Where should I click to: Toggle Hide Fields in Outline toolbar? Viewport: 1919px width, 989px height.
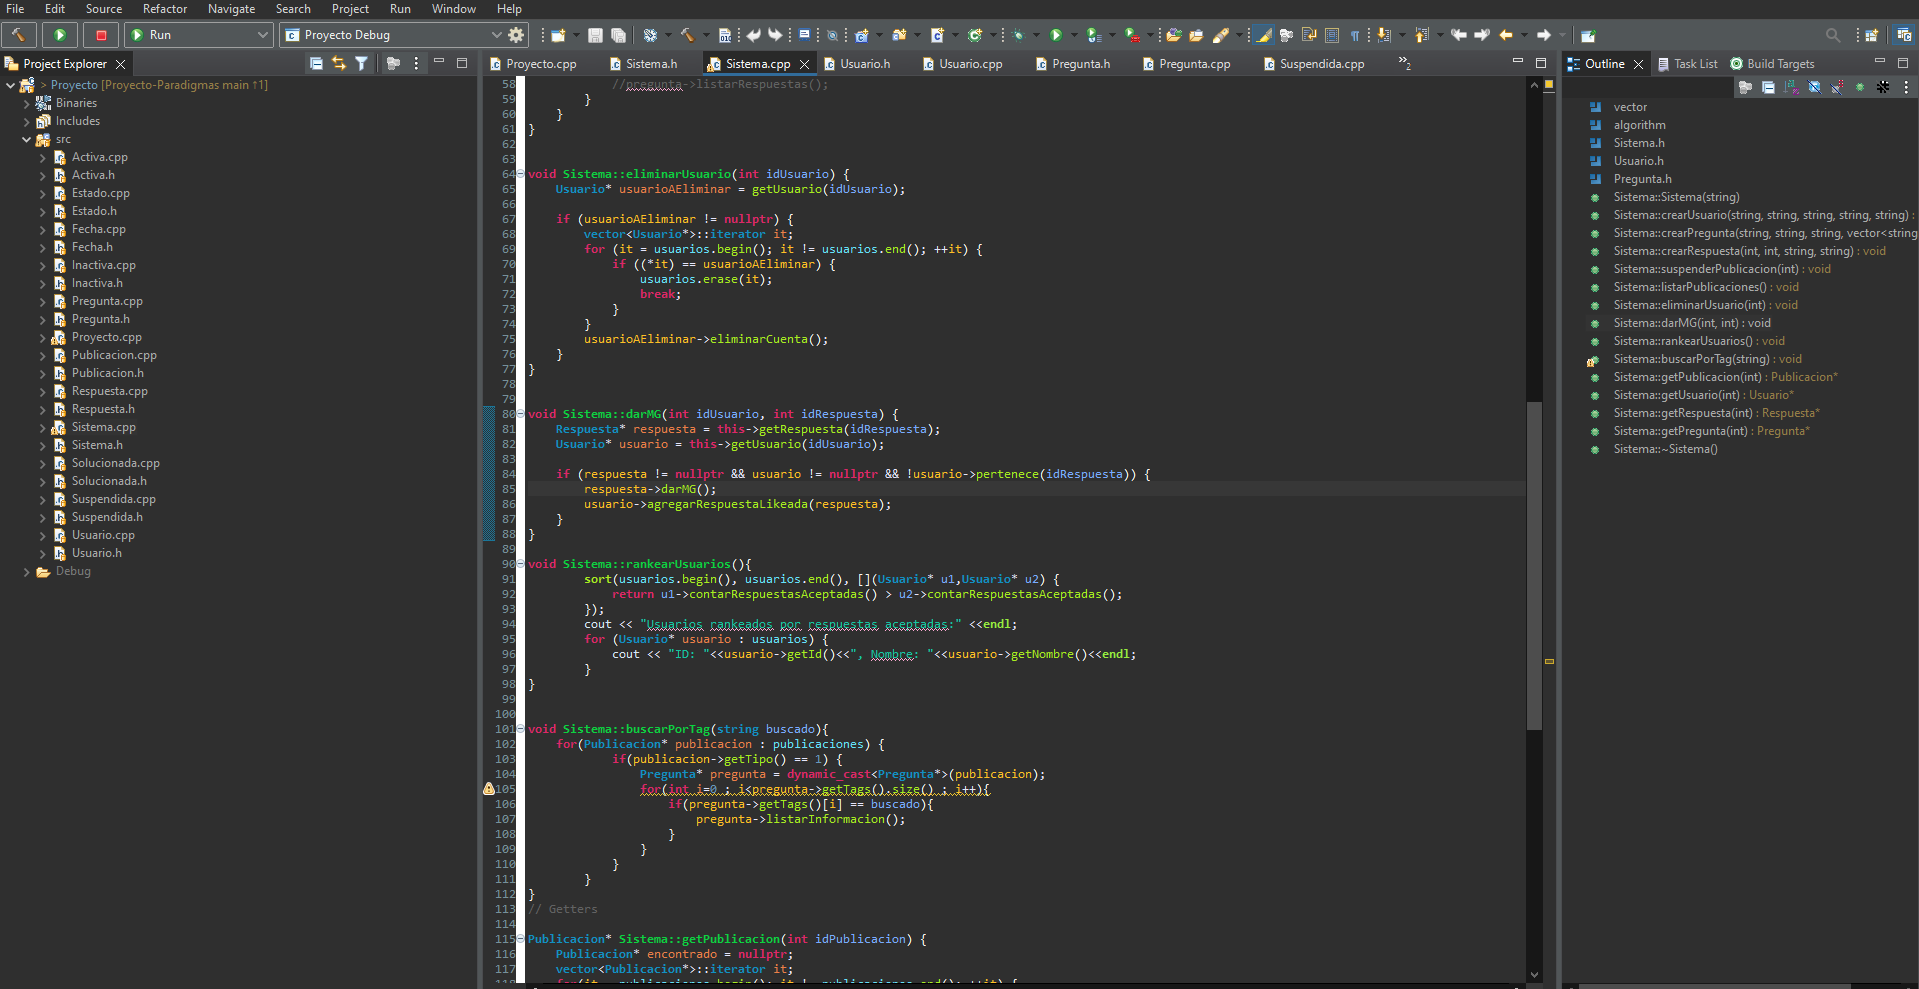pos(1814,87)
